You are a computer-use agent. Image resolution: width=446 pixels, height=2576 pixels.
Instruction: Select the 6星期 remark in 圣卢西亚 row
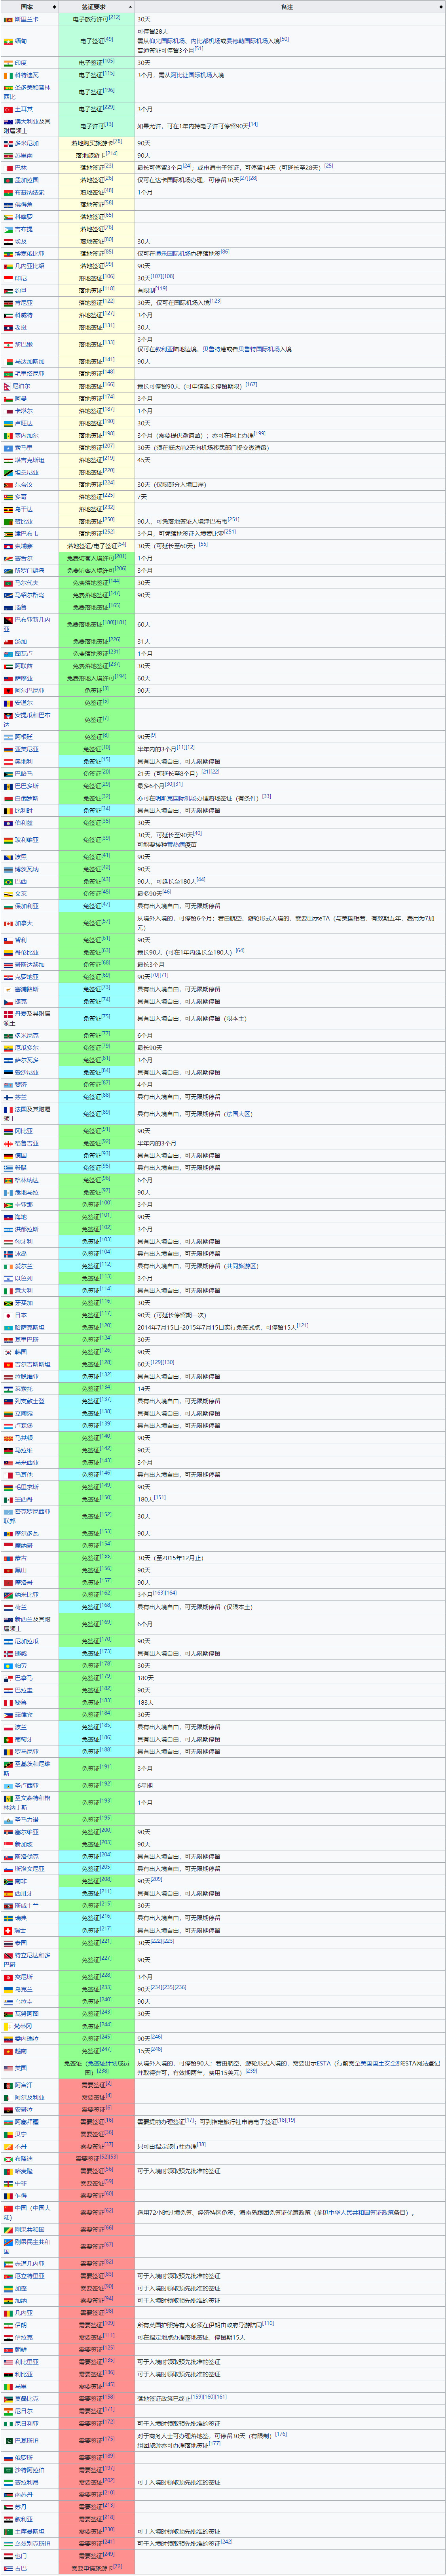tap(144, 1786)
